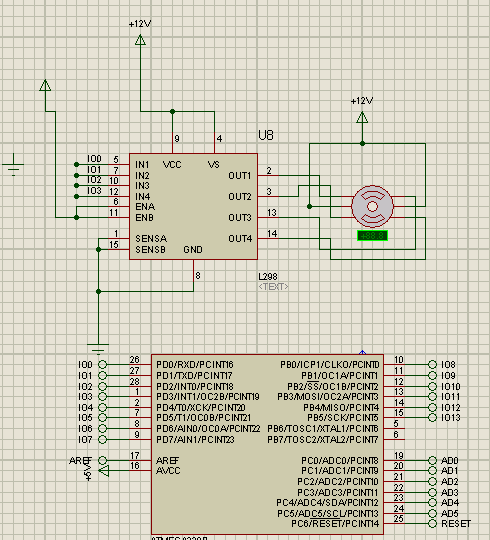
Task: Select the ATmega microcontroller body
Action: click(267, 444)
